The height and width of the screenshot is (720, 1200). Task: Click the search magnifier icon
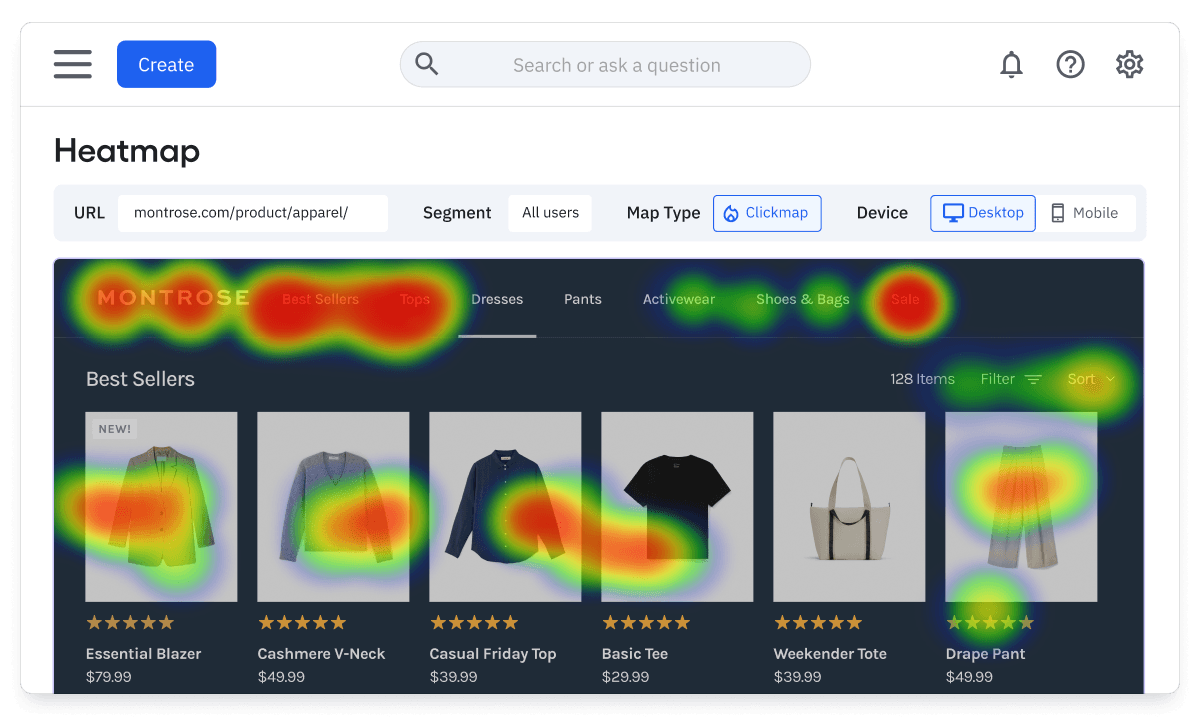pos(427,65)
